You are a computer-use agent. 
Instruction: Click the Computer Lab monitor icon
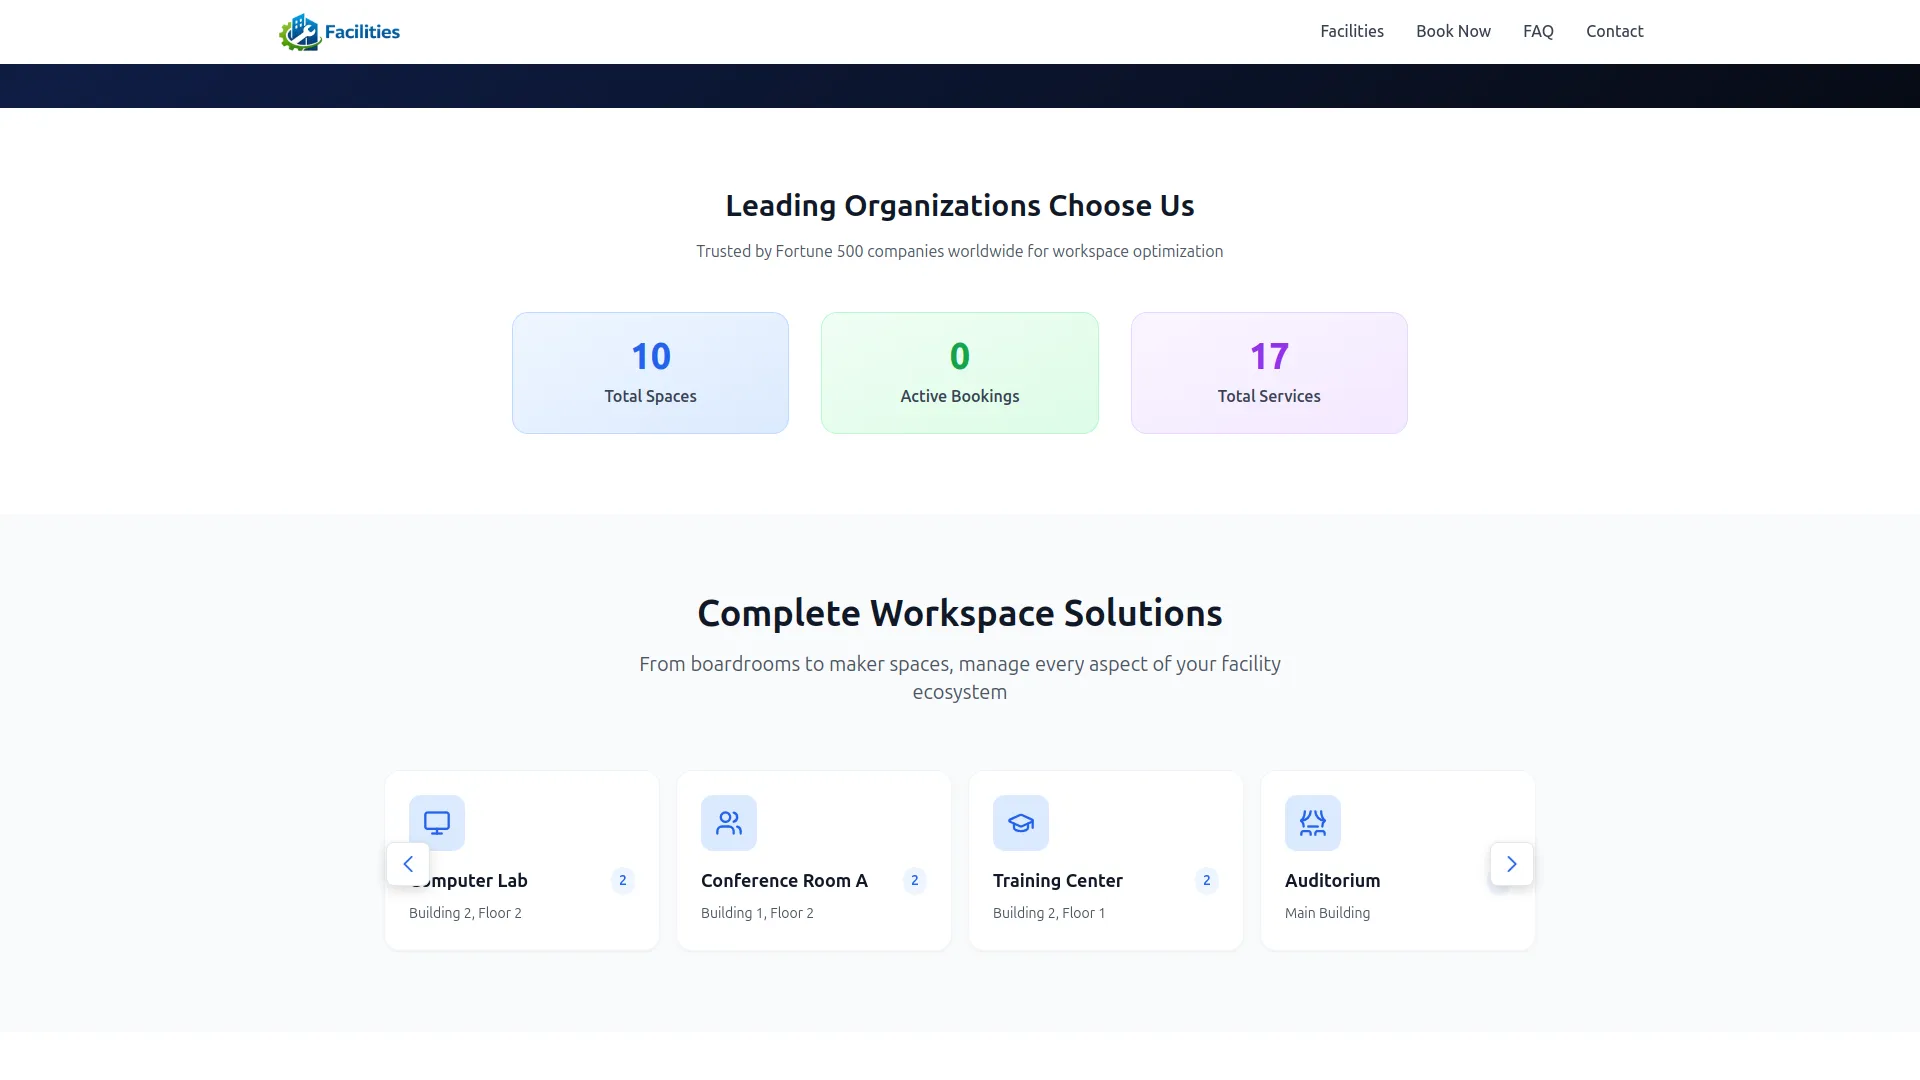[x=437, y=823]
